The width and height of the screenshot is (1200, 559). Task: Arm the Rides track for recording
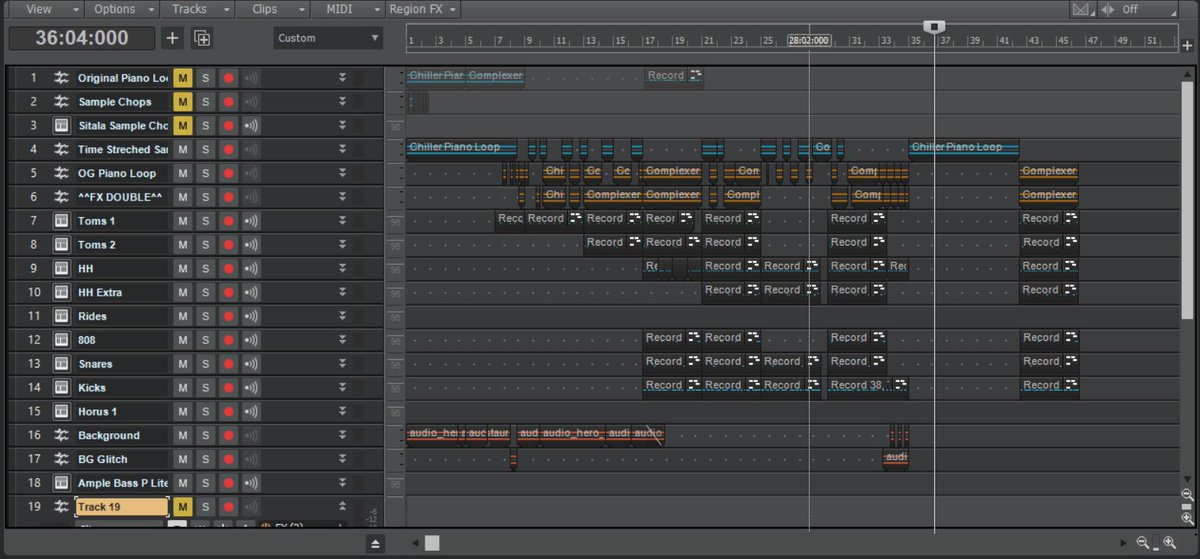228,316
